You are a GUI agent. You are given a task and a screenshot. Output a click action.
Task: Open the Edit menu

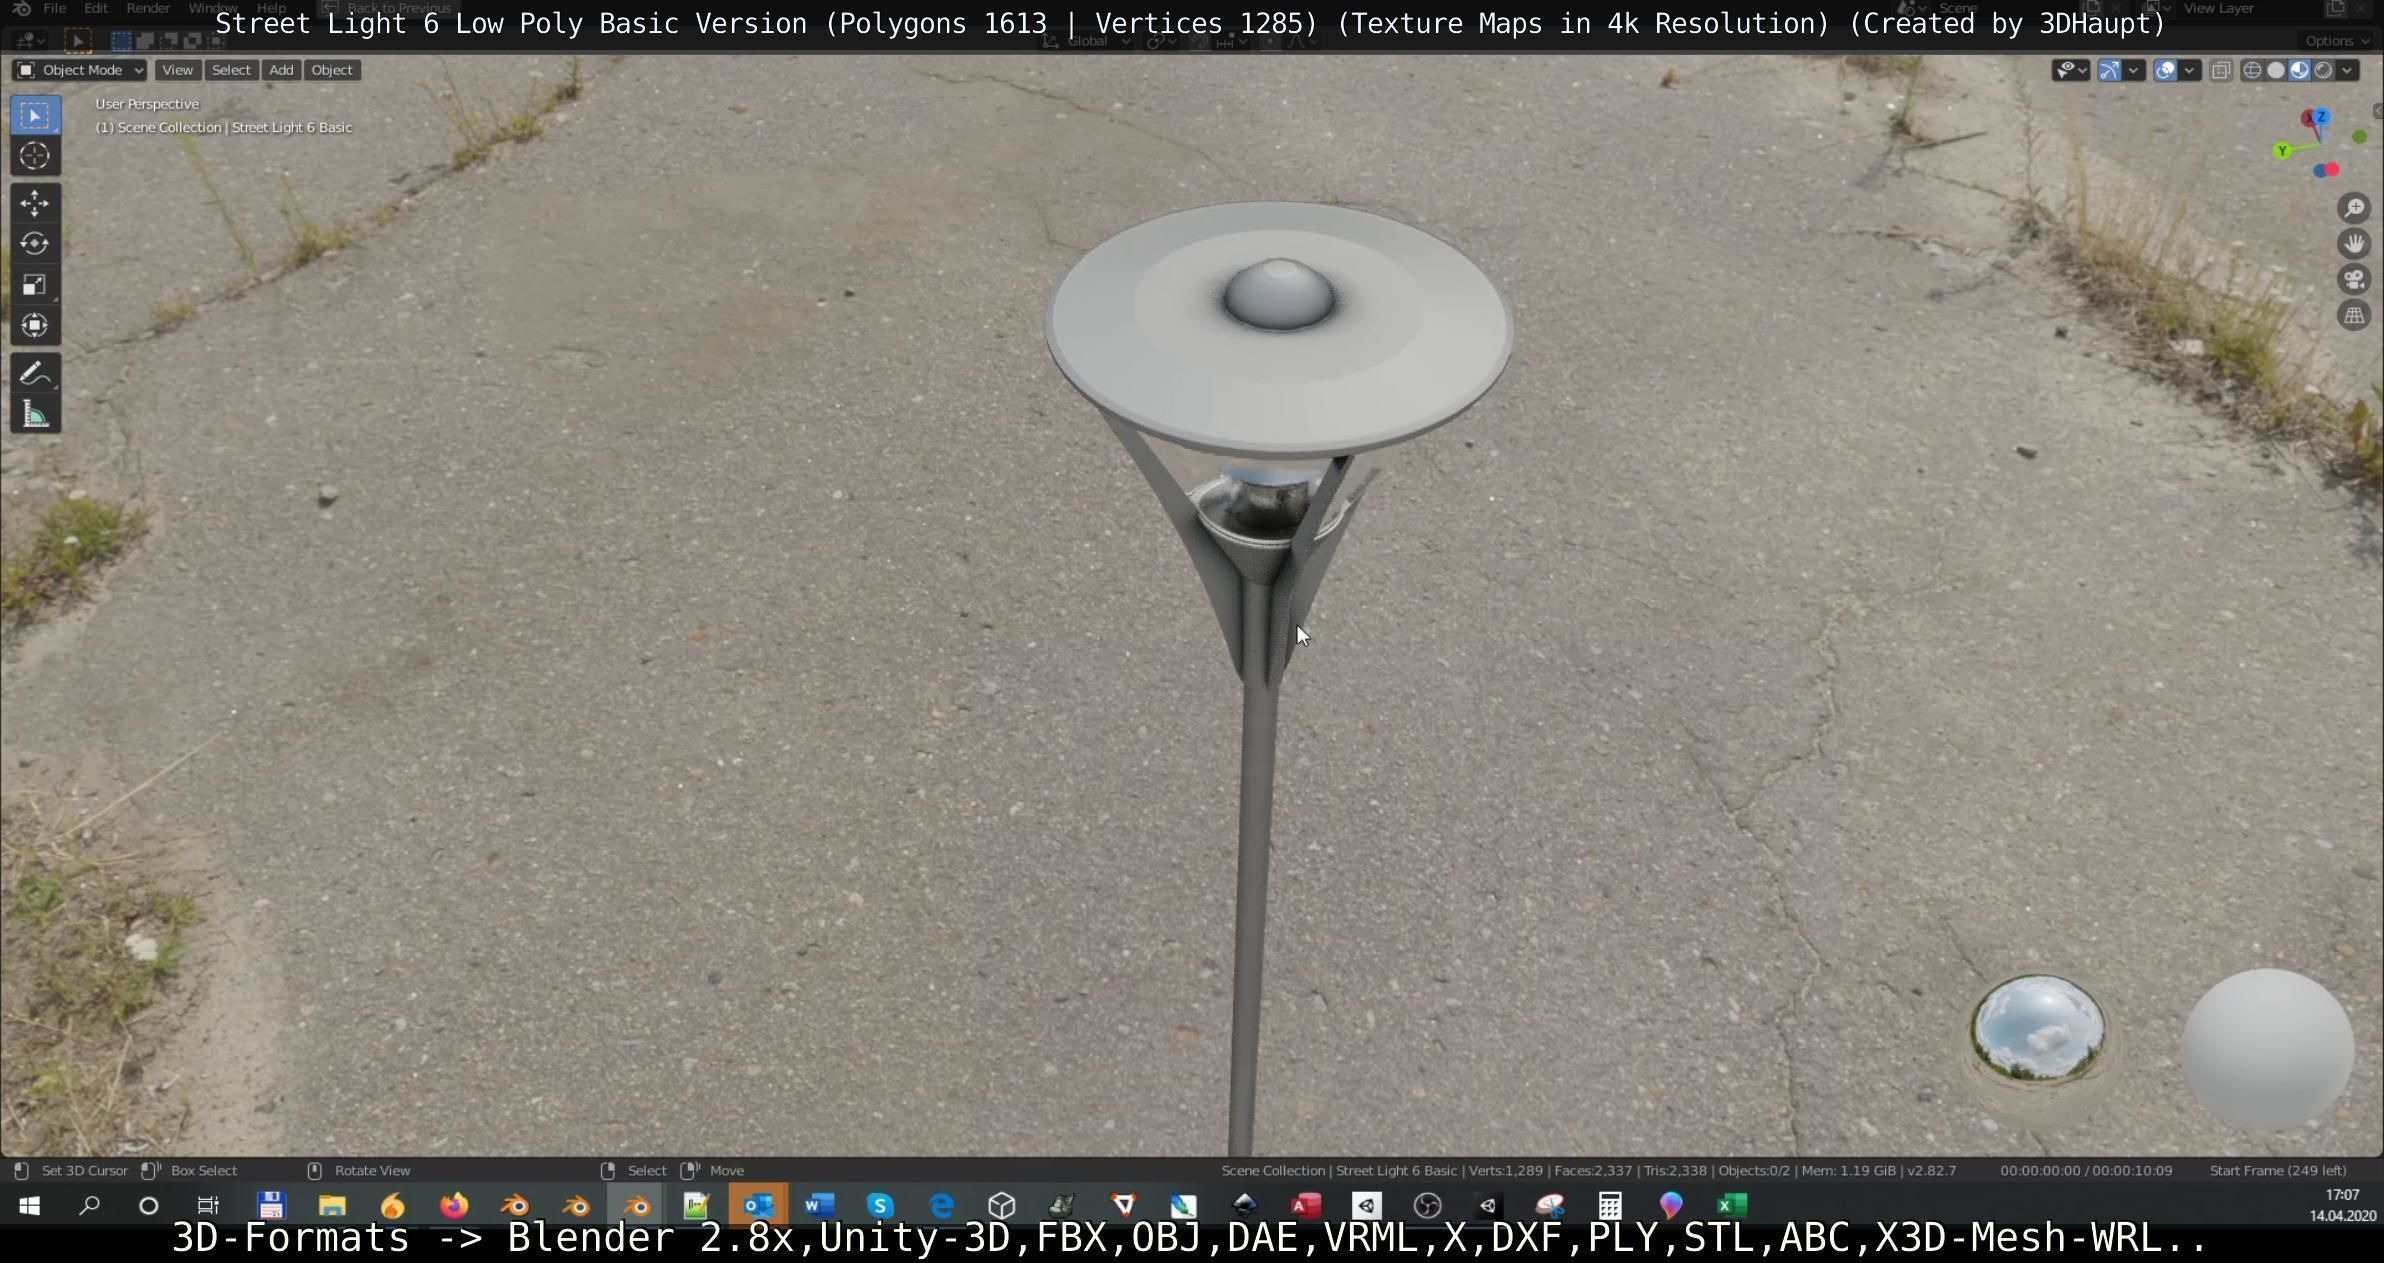[x=96, y=8]
